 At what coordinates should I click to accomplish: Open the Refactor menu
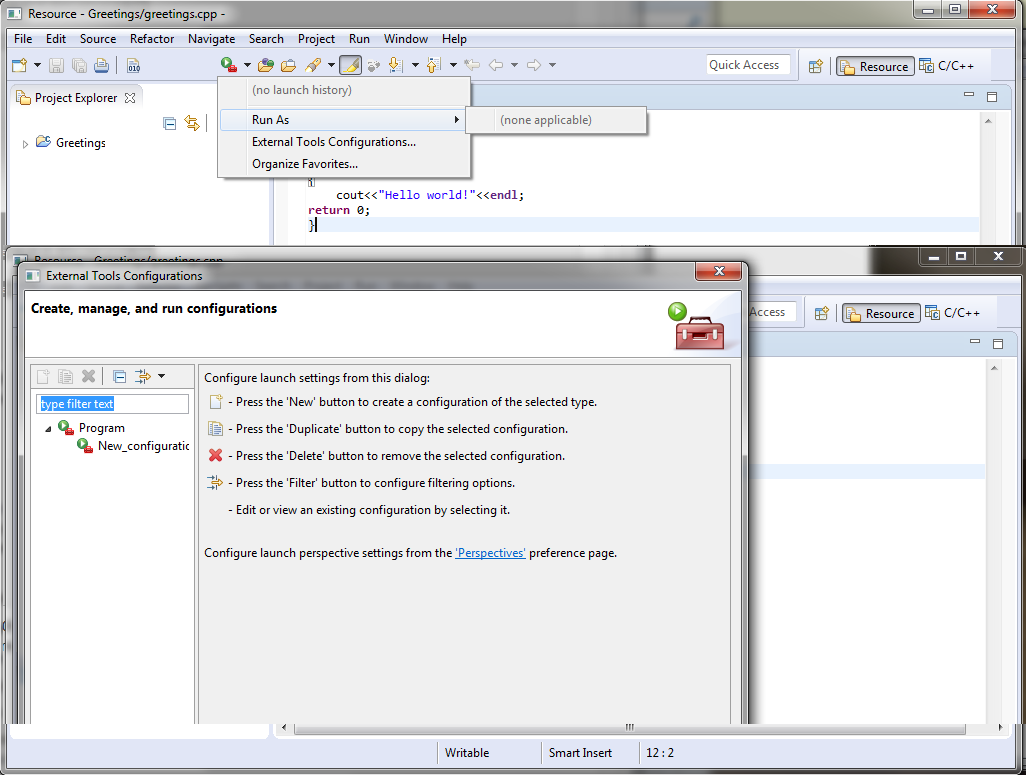pyautogui.click(x=152, y=39)
